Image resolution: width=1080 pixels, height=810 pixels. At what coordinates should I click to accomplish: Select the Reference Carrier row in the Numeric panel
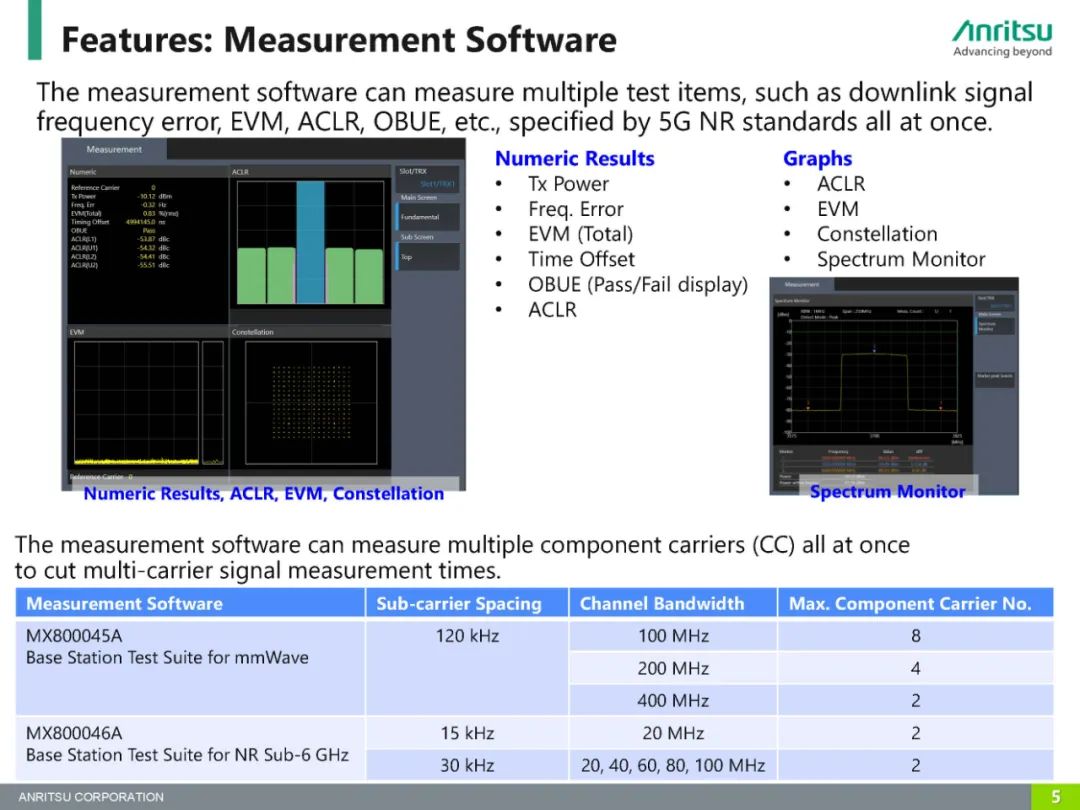click(x=114, y=187)
